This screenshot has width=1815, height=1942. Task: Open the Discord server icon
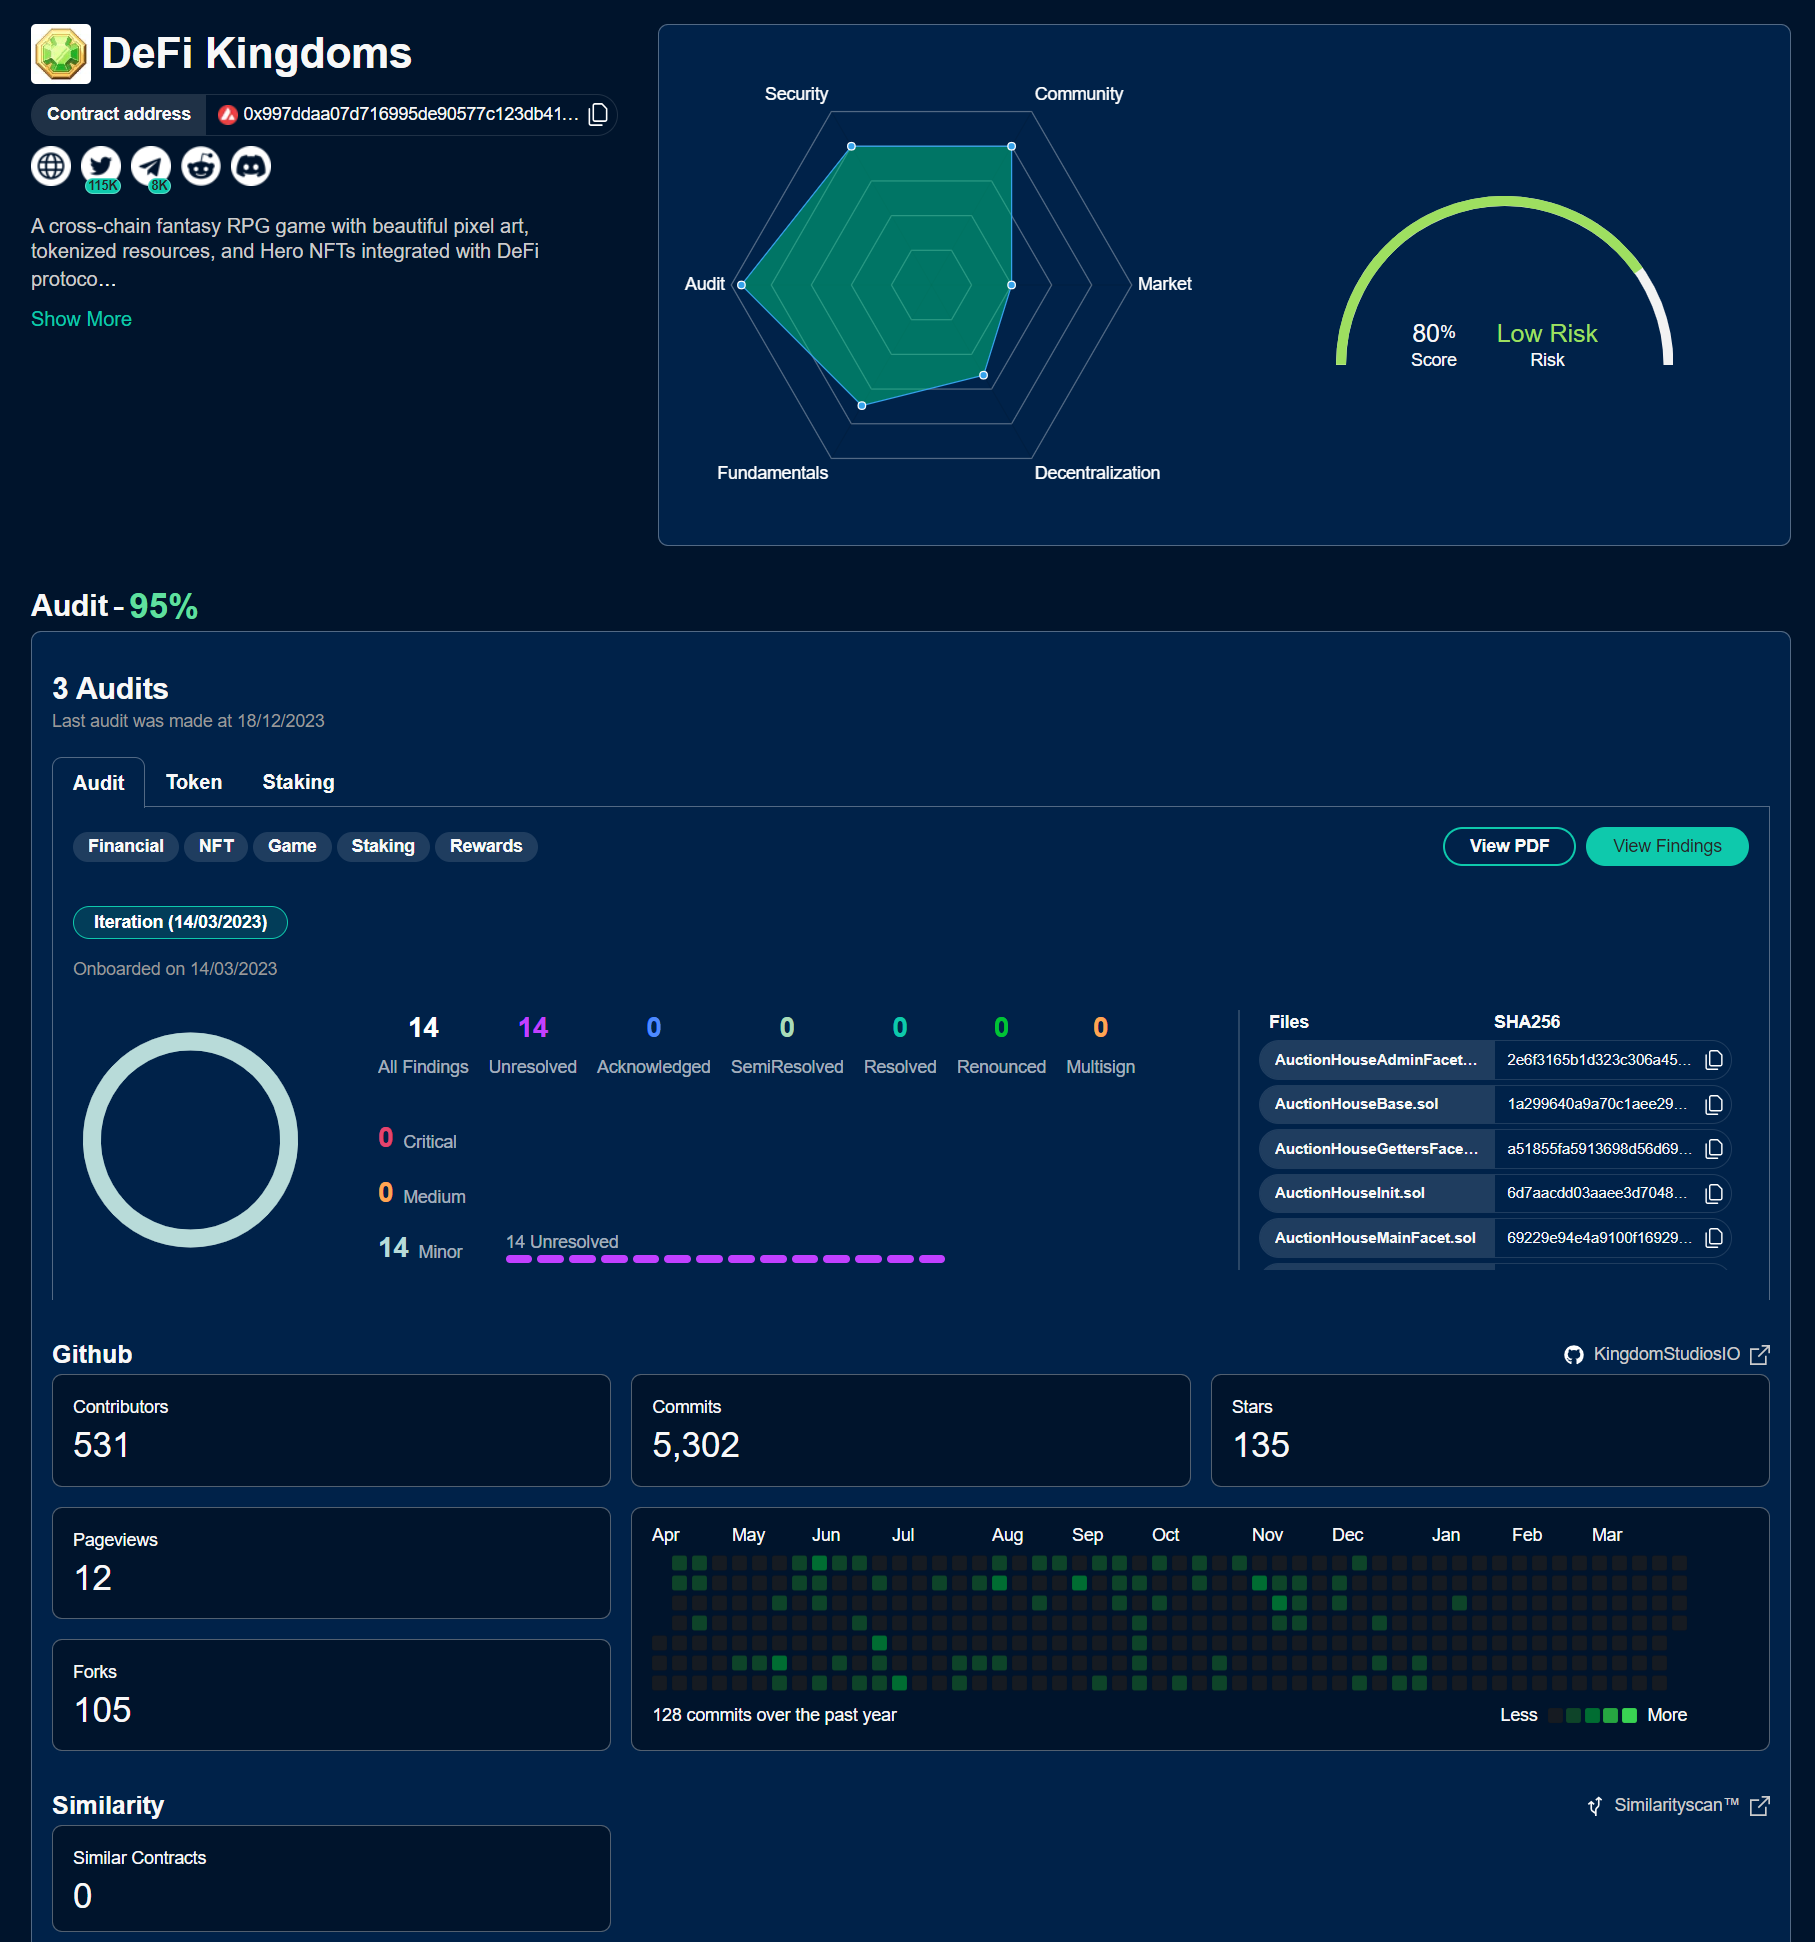coord(251,166)
